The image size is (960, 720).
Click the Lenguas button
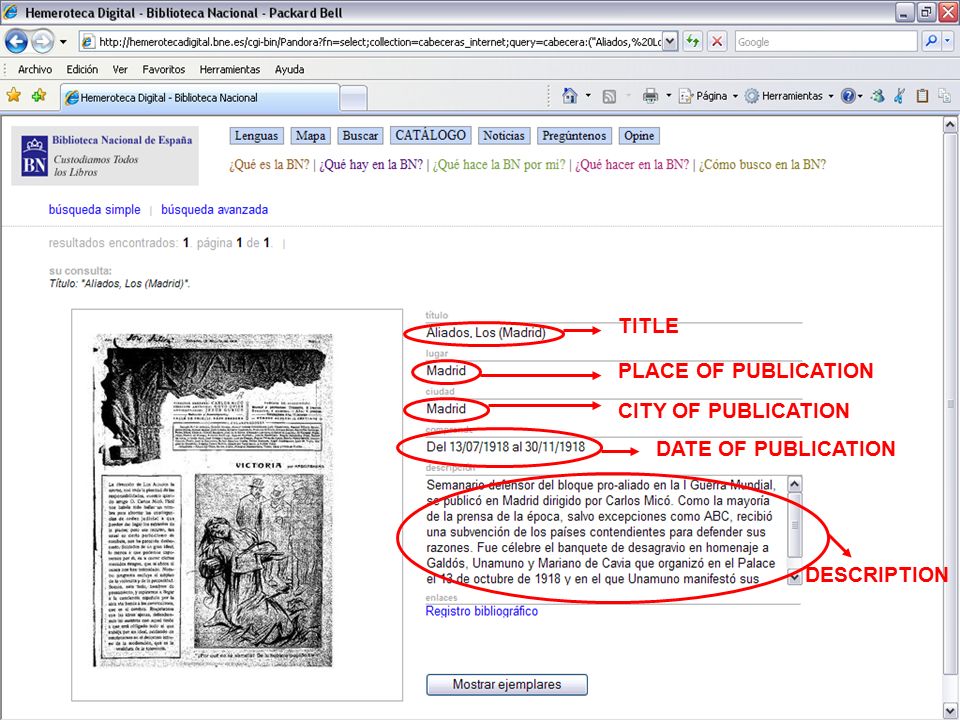tap(257, 136)
